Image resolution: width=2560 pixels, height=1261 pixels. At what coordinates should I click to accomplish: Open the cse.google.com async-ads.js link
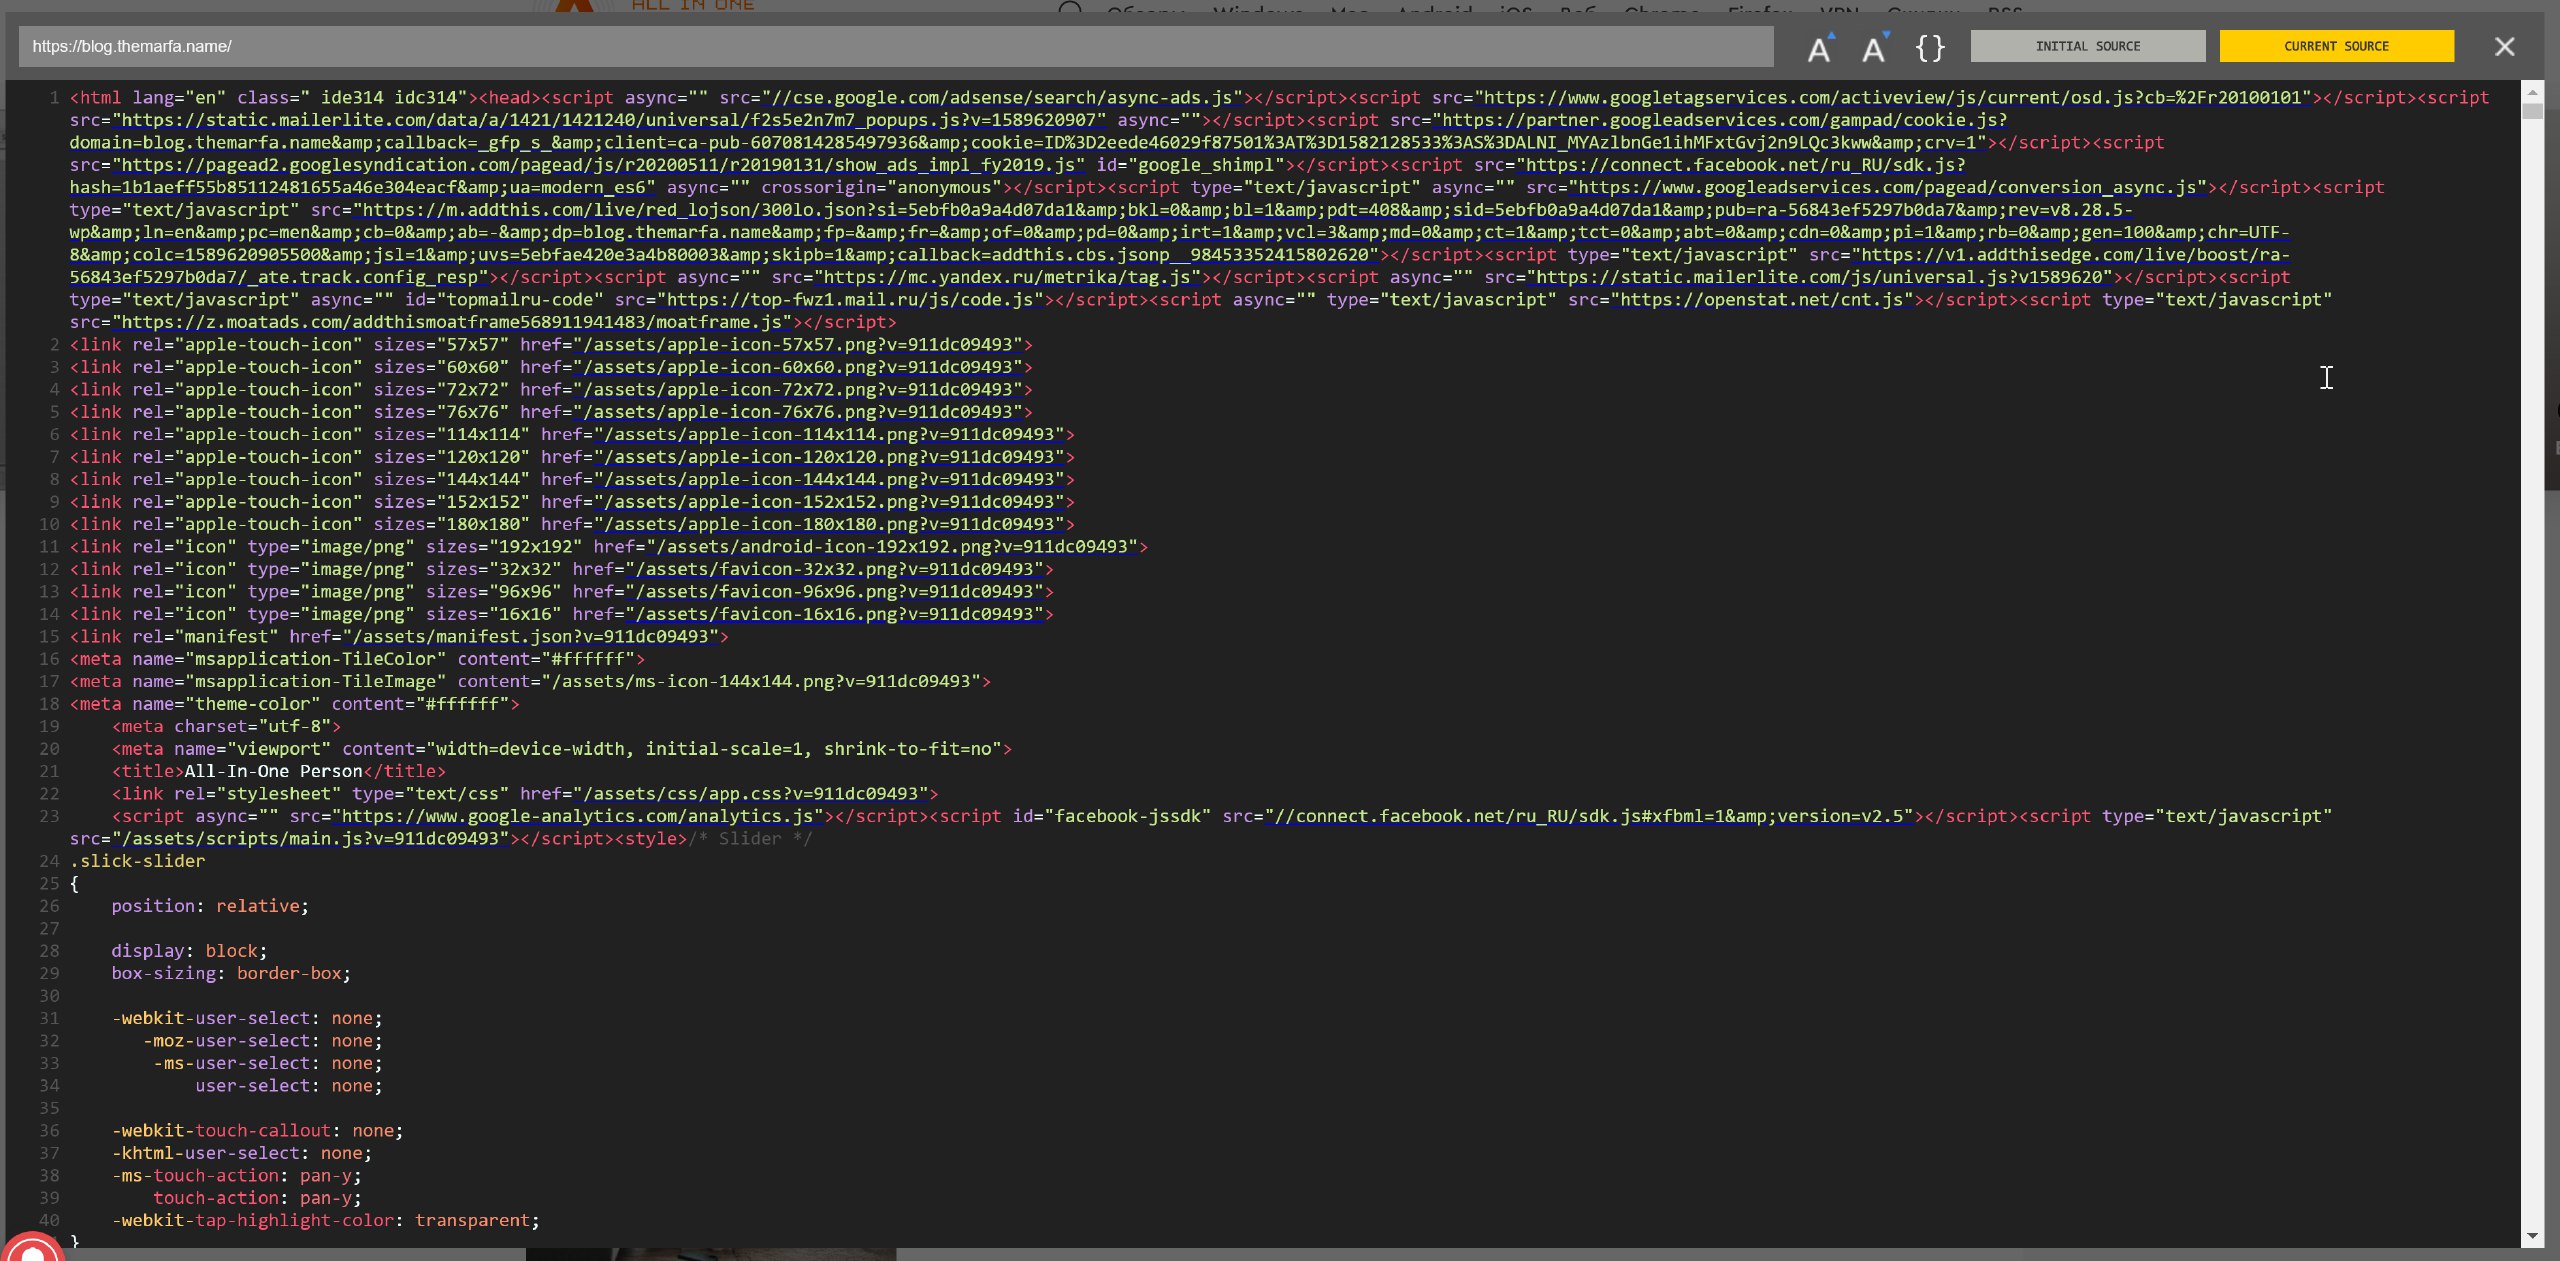1002,98
